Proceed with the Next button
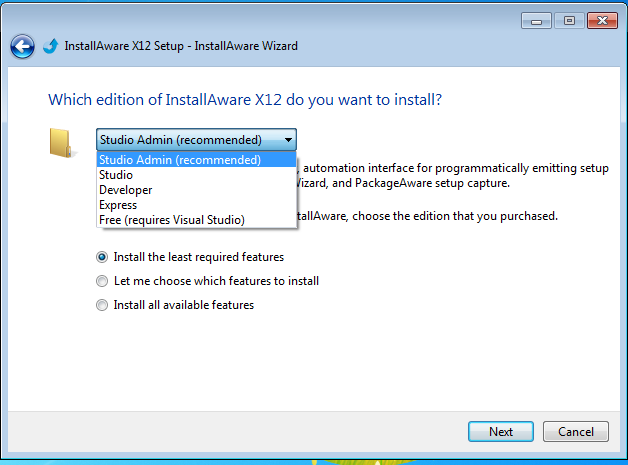 coord(501,431)
